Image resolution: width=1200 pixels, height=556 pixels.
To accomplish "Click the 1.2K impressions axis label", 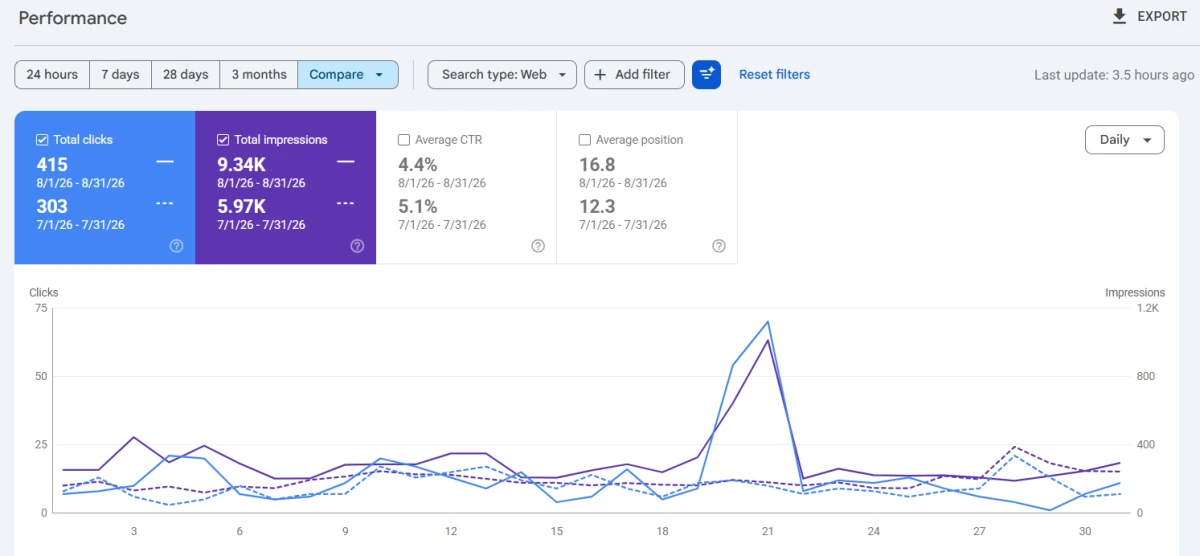I will click(1148, 308).
